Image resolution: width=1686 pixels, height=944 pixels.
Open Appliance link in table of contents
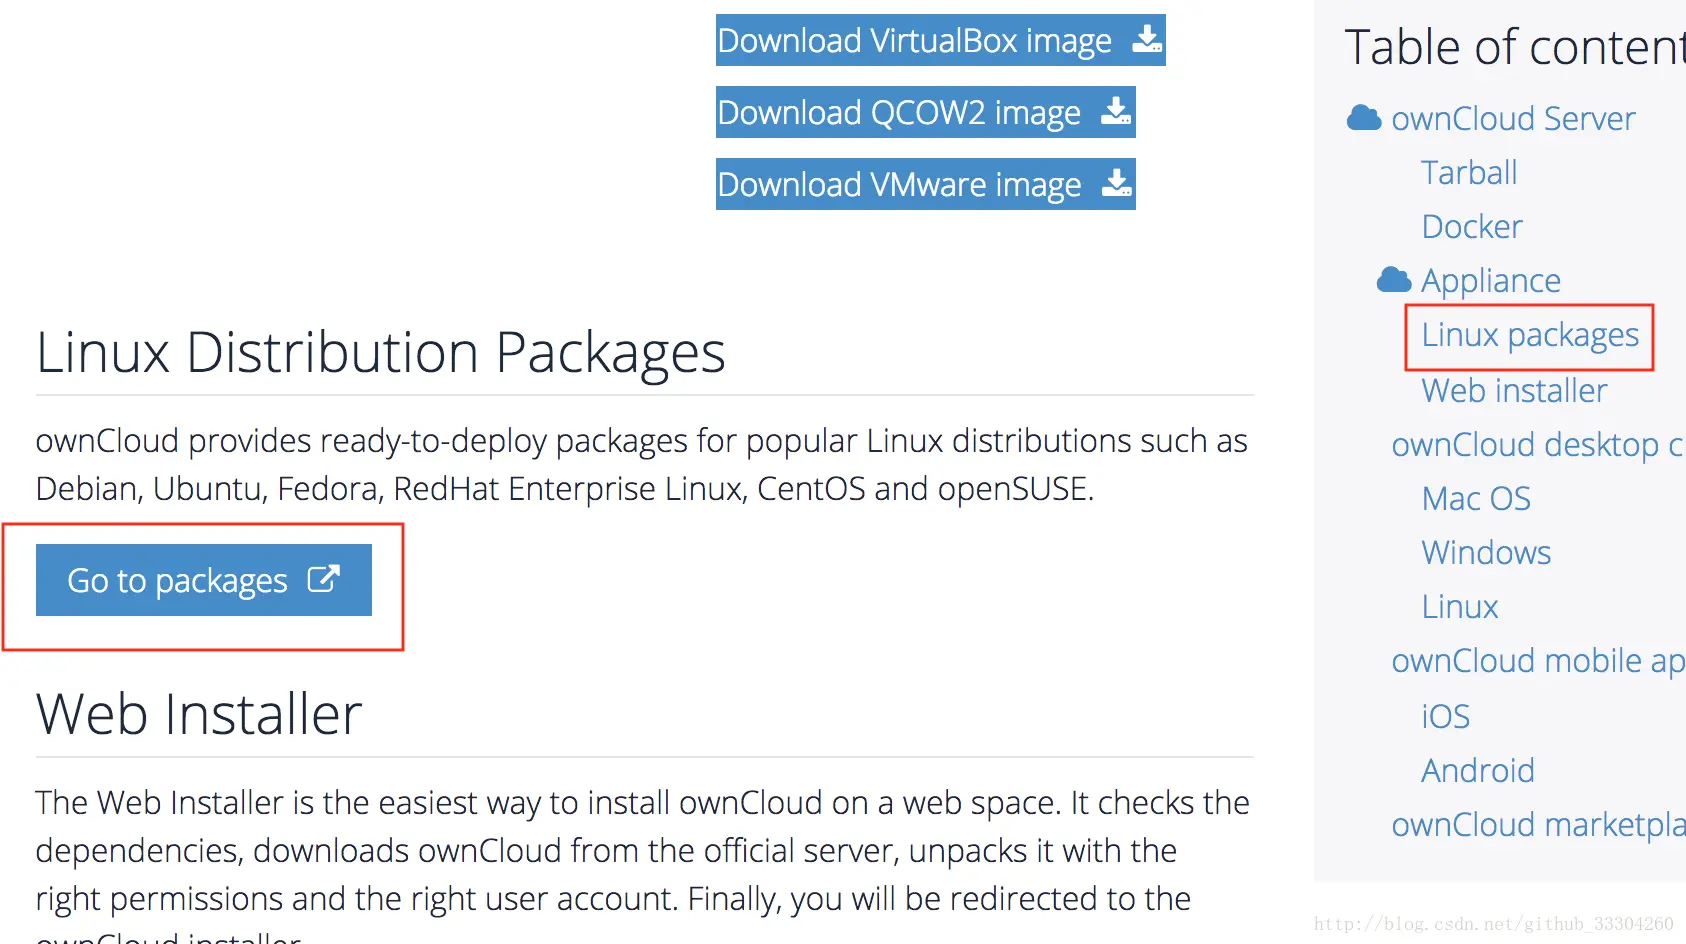tap(1491, 281)
